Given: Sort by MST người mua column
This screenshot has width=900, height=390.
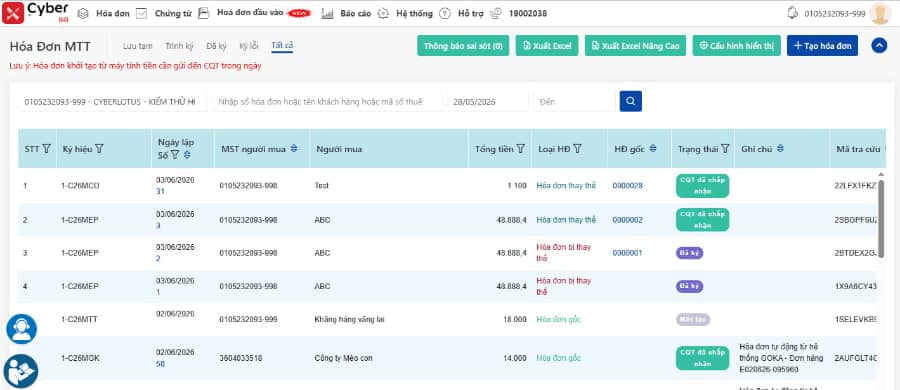Looking at the screenshot, I should pos(294,149).
